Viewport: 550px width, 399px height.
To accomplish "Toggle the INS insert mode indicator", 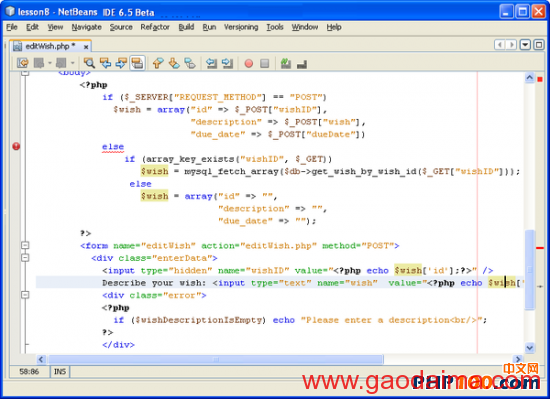I will click(60, 372).
